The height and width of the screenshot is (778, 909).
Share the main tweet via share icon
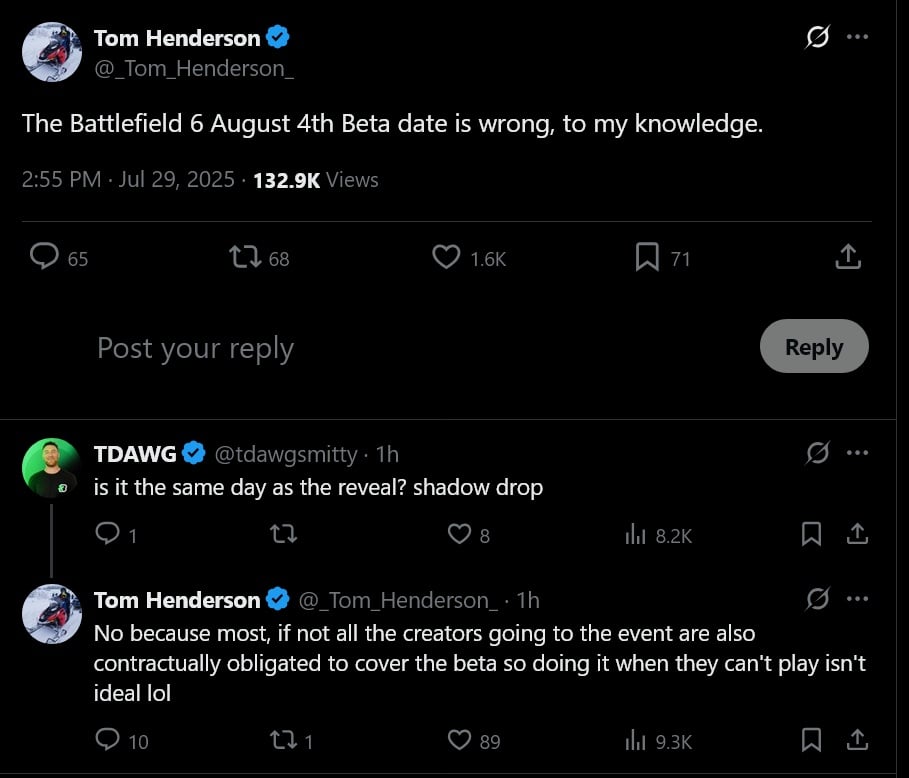[848, 256]
